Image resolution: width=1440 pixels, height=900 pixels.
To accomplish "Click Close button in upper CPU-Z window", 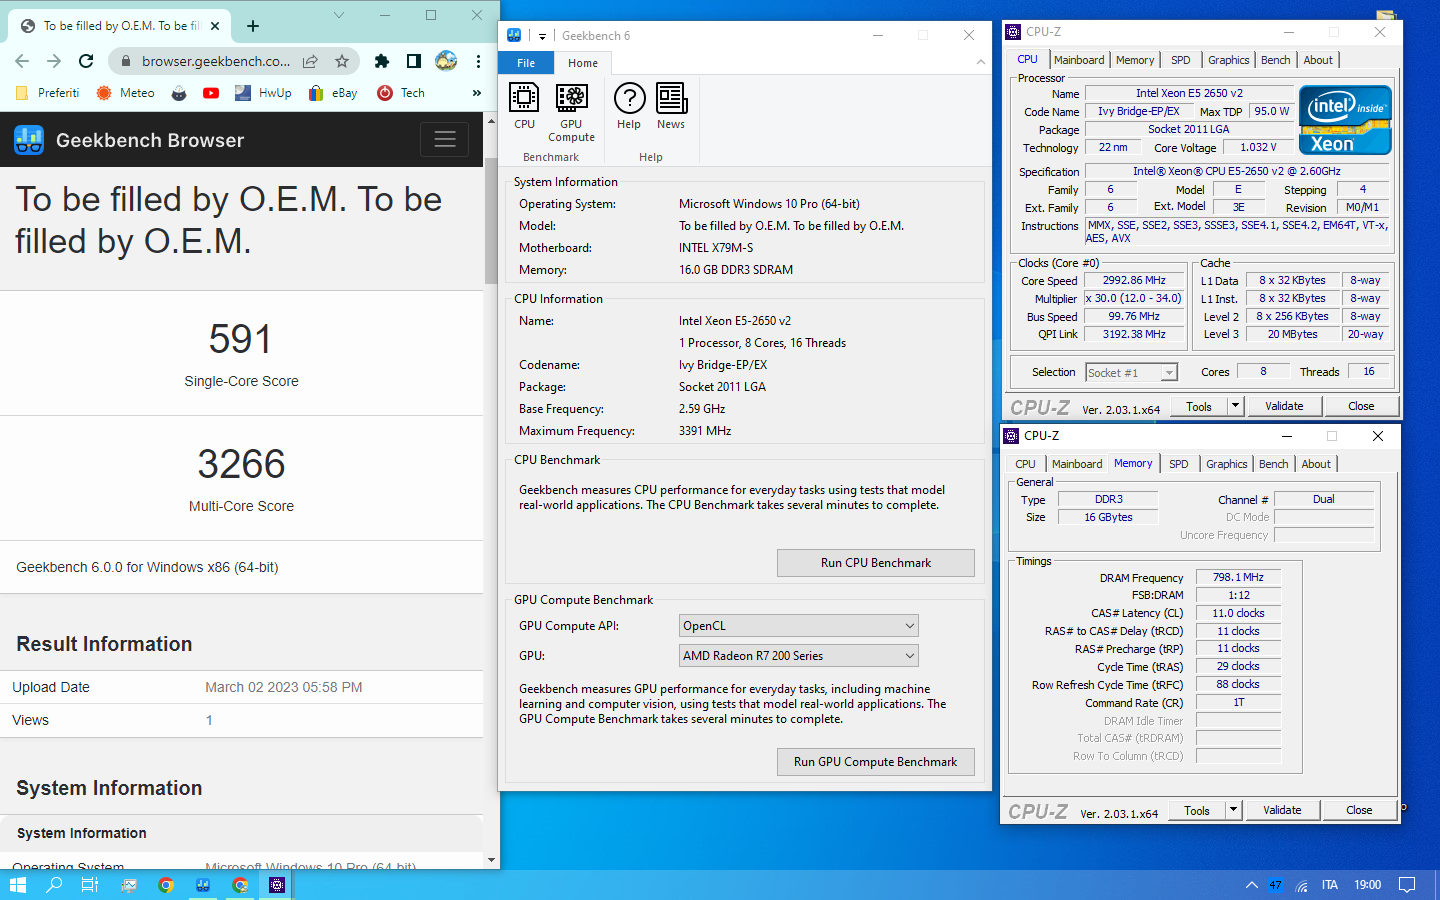I will click(x=1361, y=406).
